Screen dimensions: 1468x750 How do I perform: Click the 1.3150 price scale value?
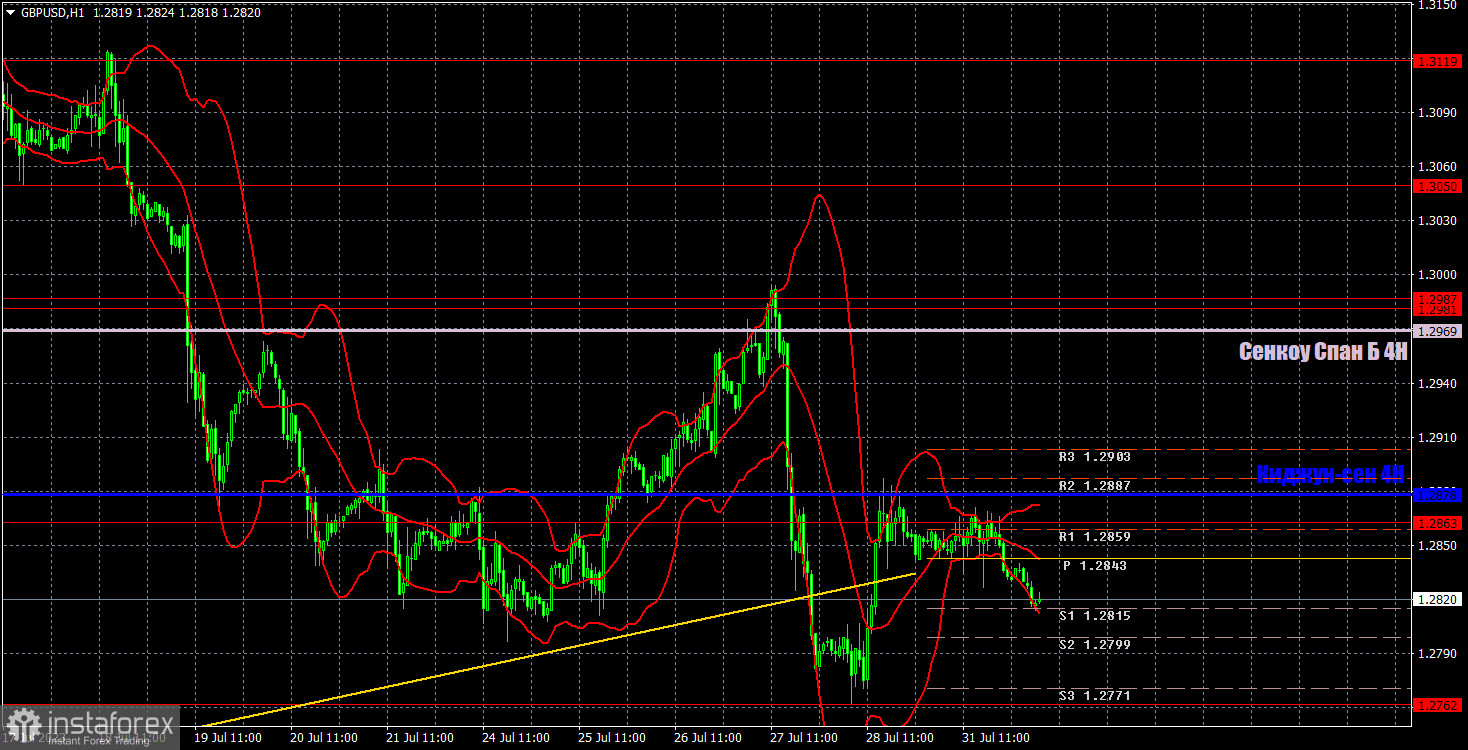tap(1437, 6)
